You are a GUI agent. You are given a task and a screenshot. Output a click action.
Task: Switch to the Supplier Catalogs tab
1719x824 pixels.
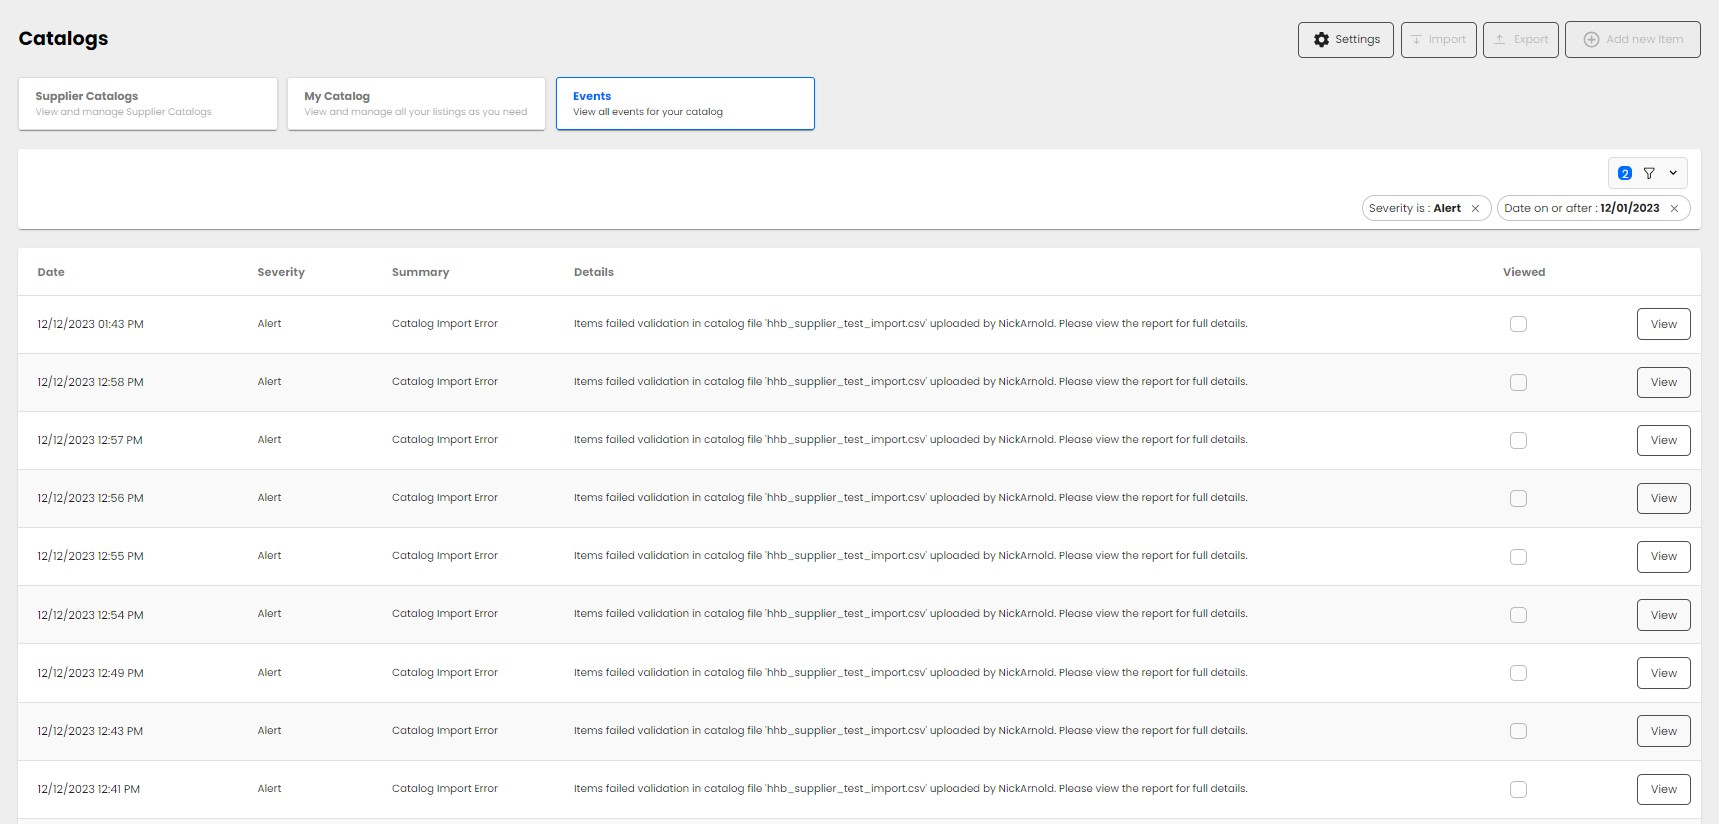[x=147, y=104]
